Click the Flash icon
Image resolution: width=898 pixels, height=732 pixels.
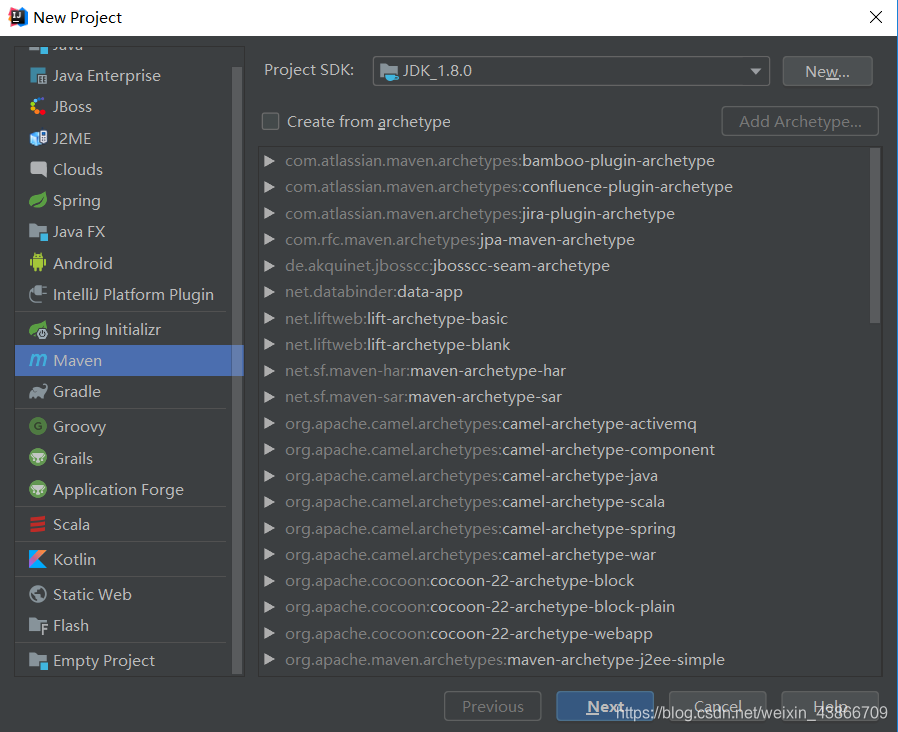tap(38, 625)
